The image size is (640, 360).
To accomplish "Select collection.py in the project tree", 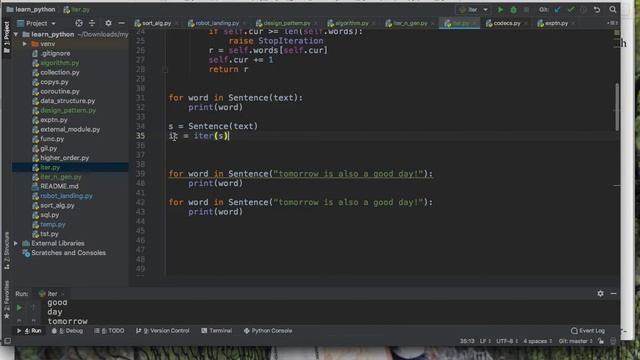I will point(60,72).
